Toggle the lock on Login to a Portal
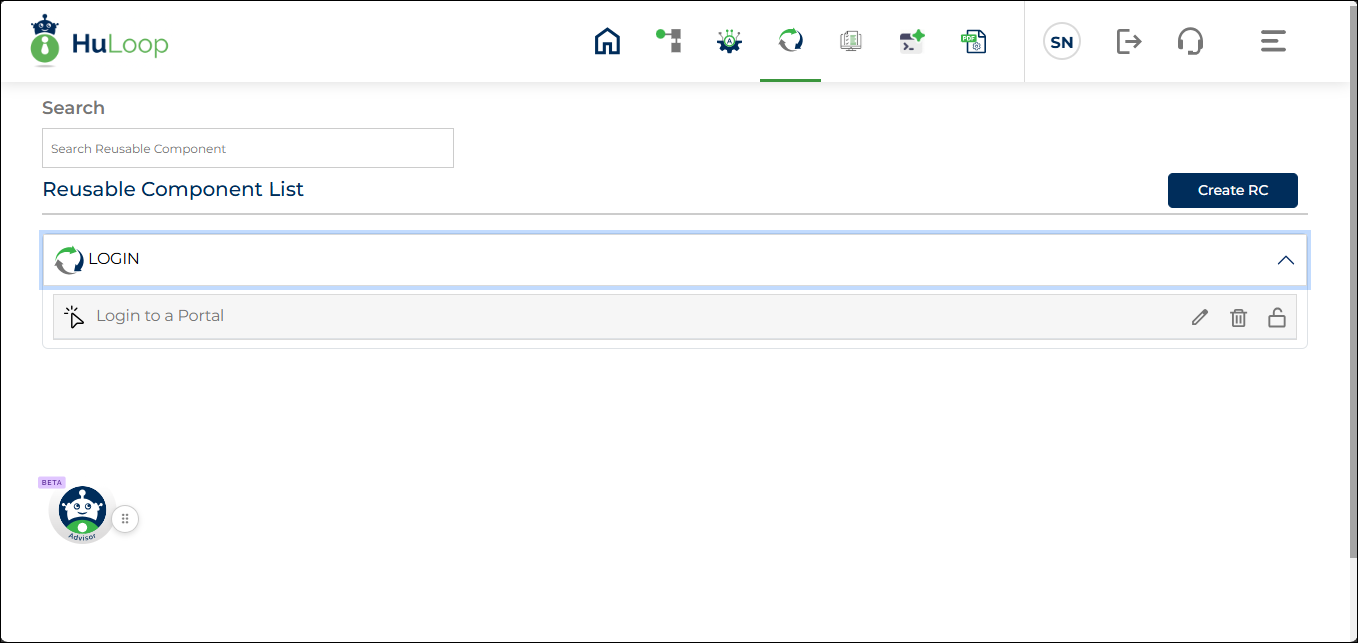Screen dimensions: 1358x643 [x=1276, y=317]
